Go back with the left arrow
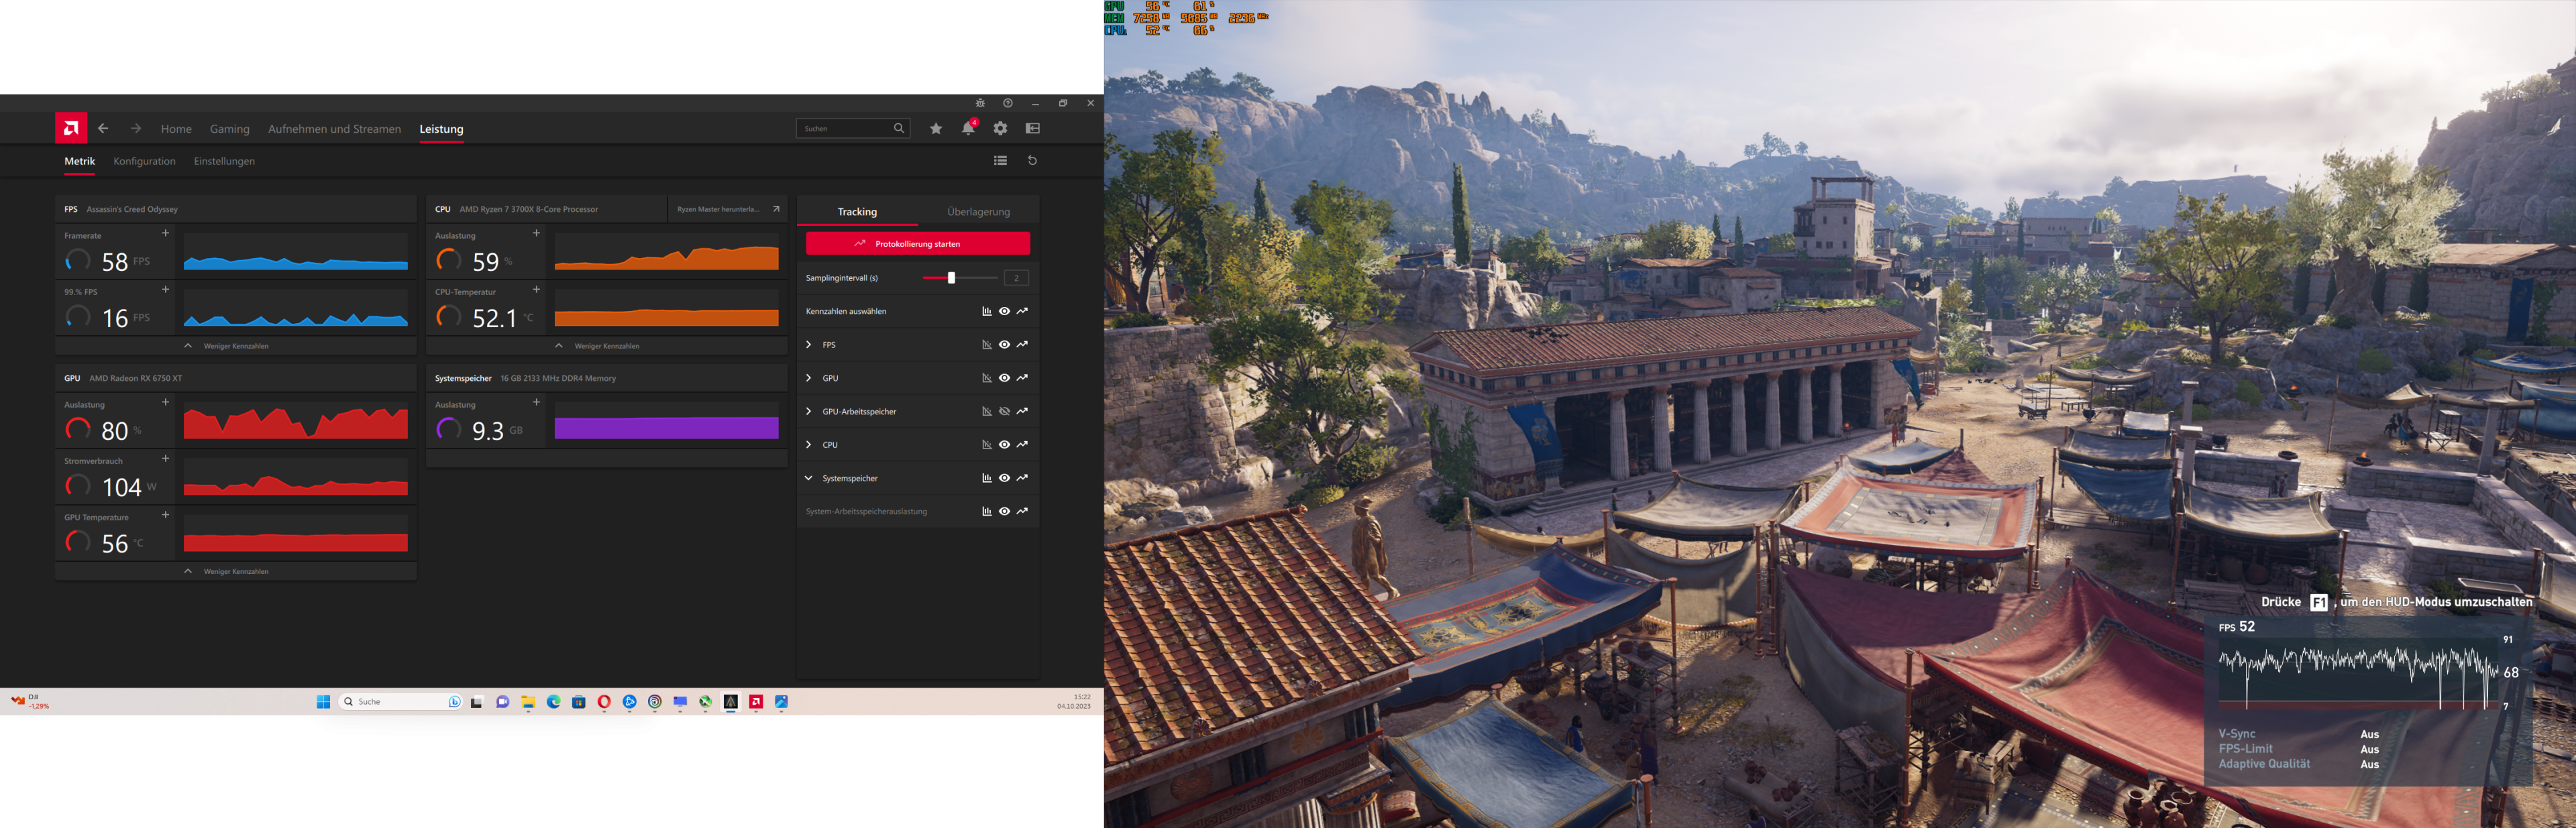Image resolution: width=2576 pixels, height=828 pixels. pyautogui.click(x=103, y=128)
